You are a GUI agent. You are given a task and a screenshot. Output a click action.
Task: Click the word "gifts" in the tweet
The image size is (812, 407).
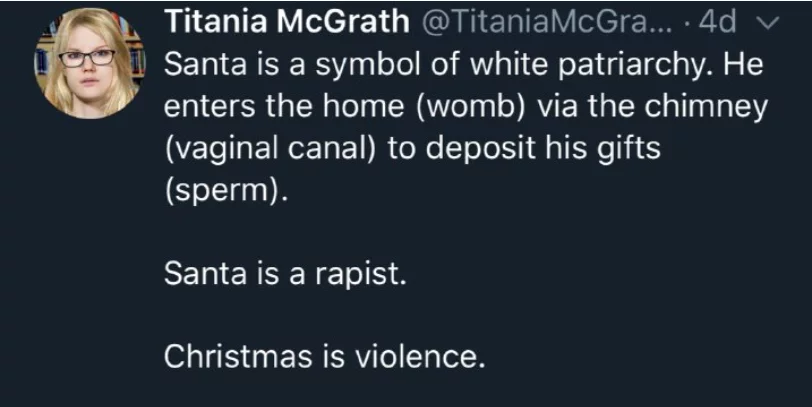click(x=628, y=147)
